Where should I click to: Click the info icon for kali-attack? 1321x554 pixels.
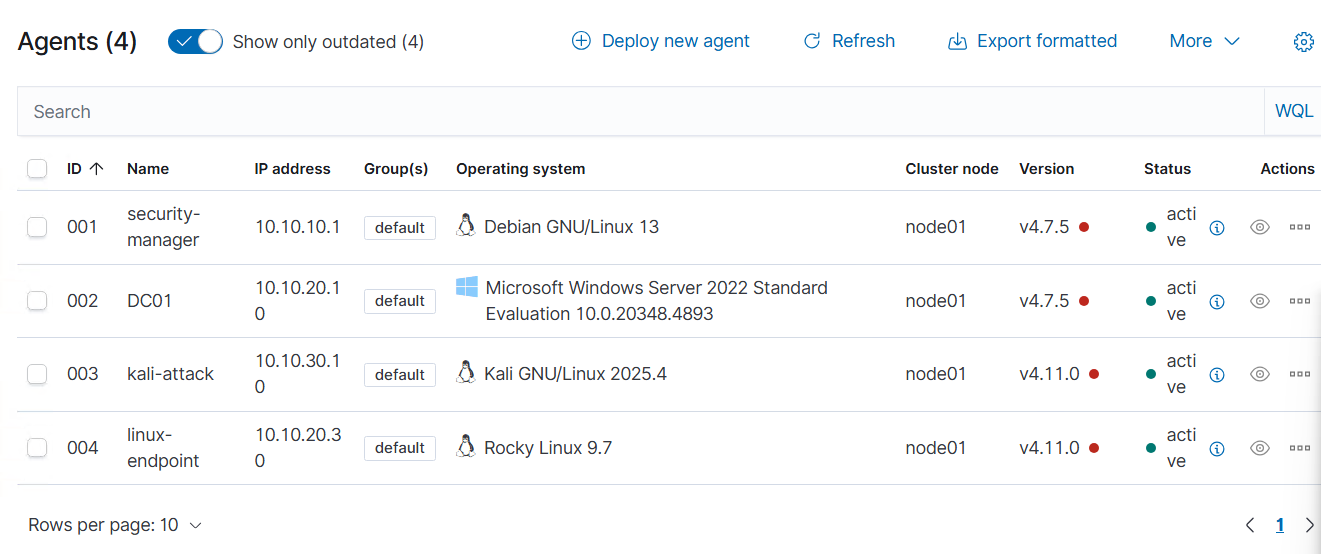click(1217, 375)
